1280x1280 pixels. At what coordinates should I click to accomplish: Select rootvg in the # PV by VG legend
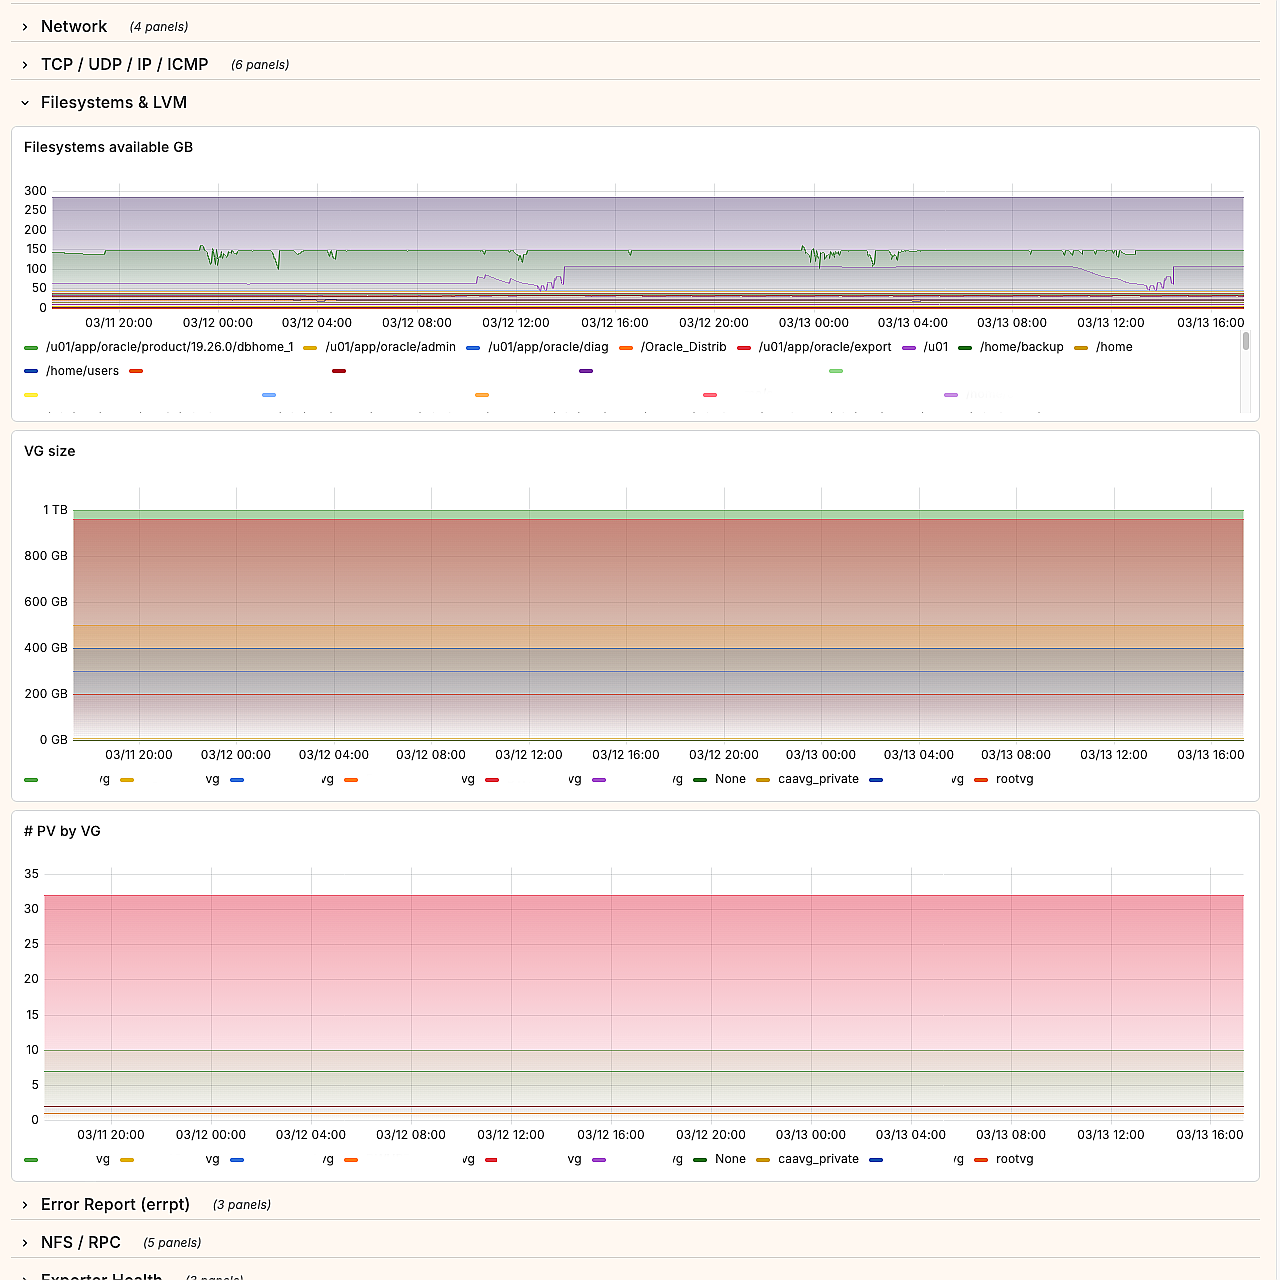pos(1014,1159)
